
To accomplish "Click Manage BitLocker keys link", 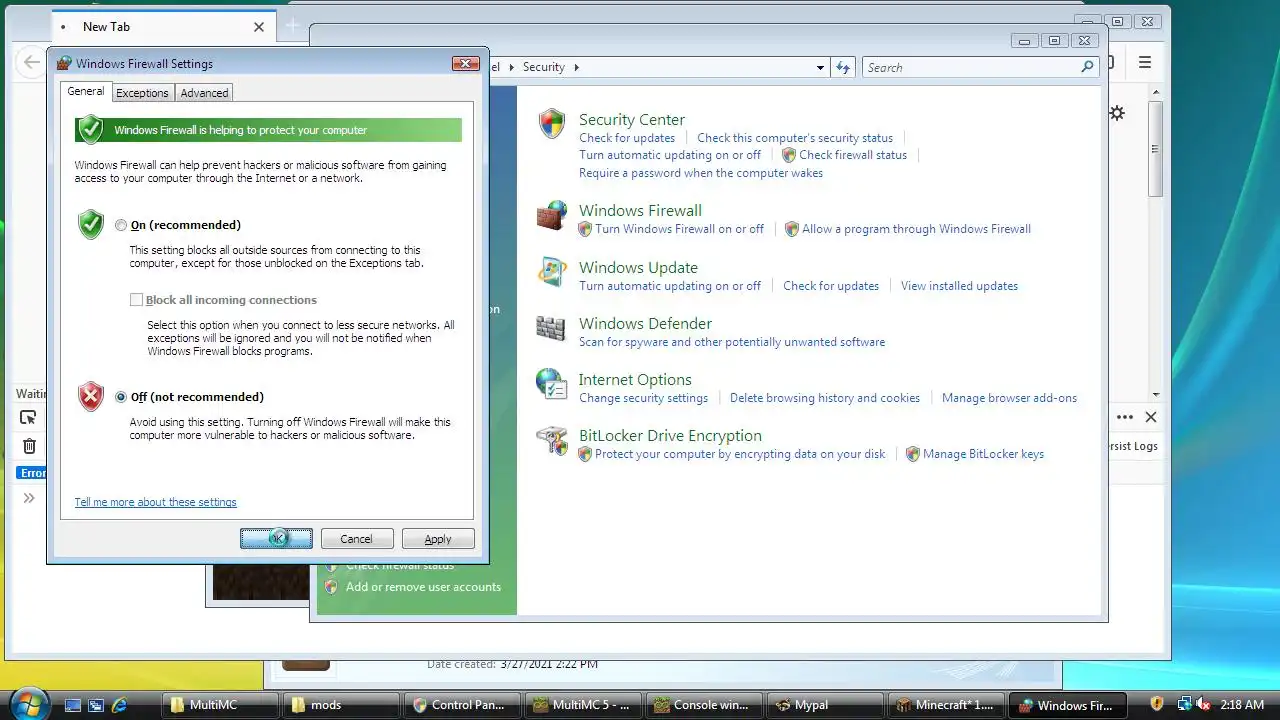I will pyautogui.click(x=983, y=454).
